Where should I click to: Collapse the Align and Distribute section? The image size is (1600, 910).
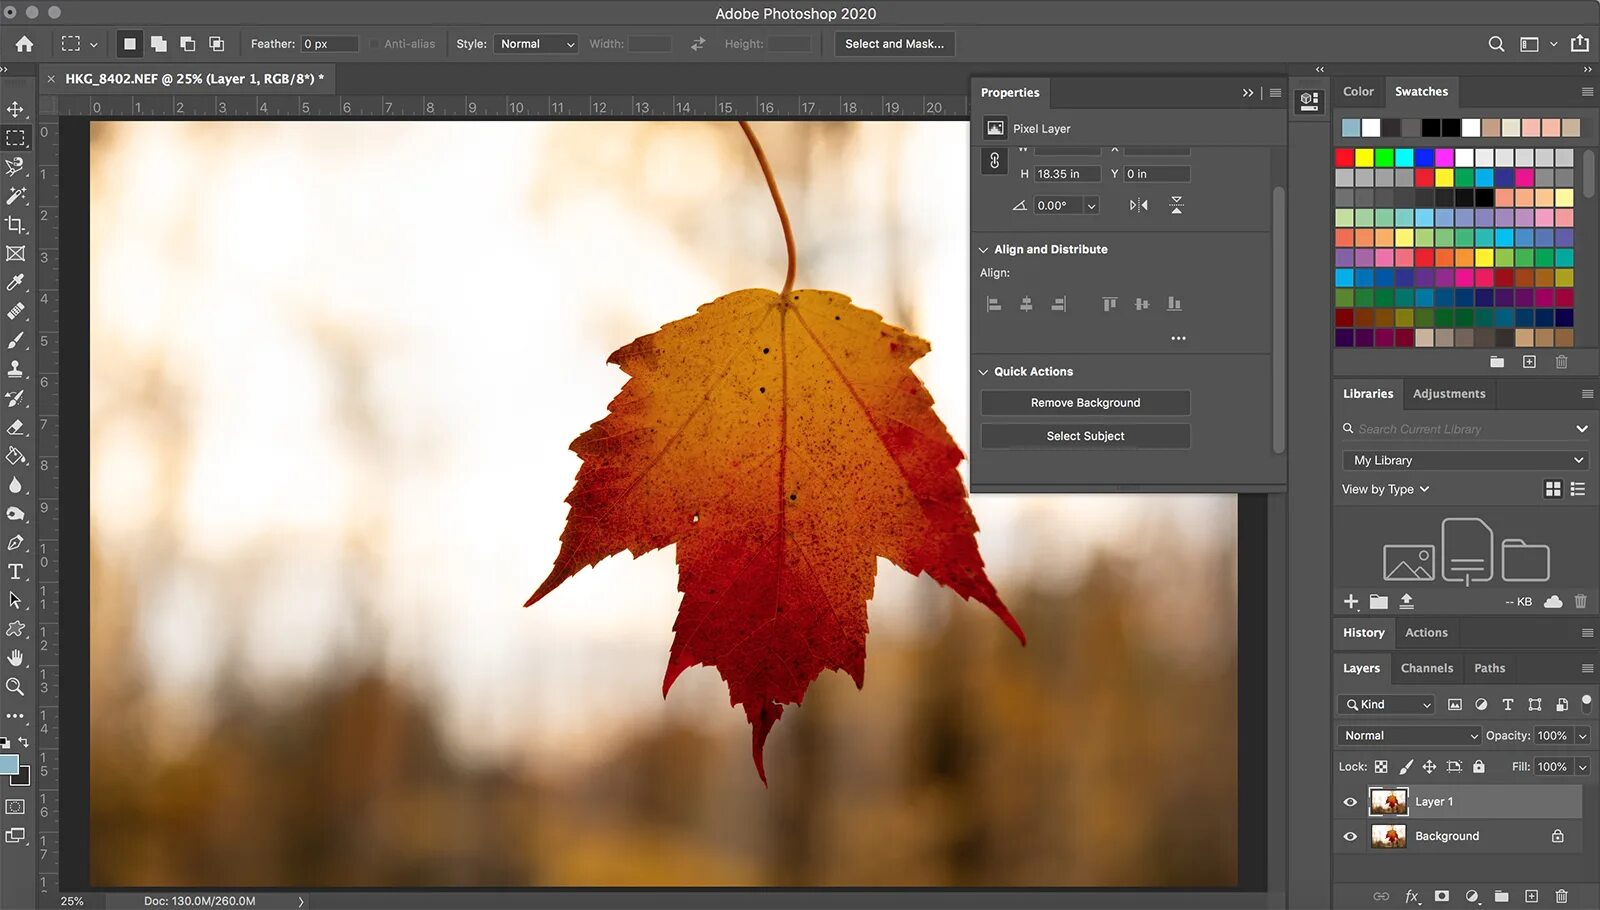click(x=984, y=250)
